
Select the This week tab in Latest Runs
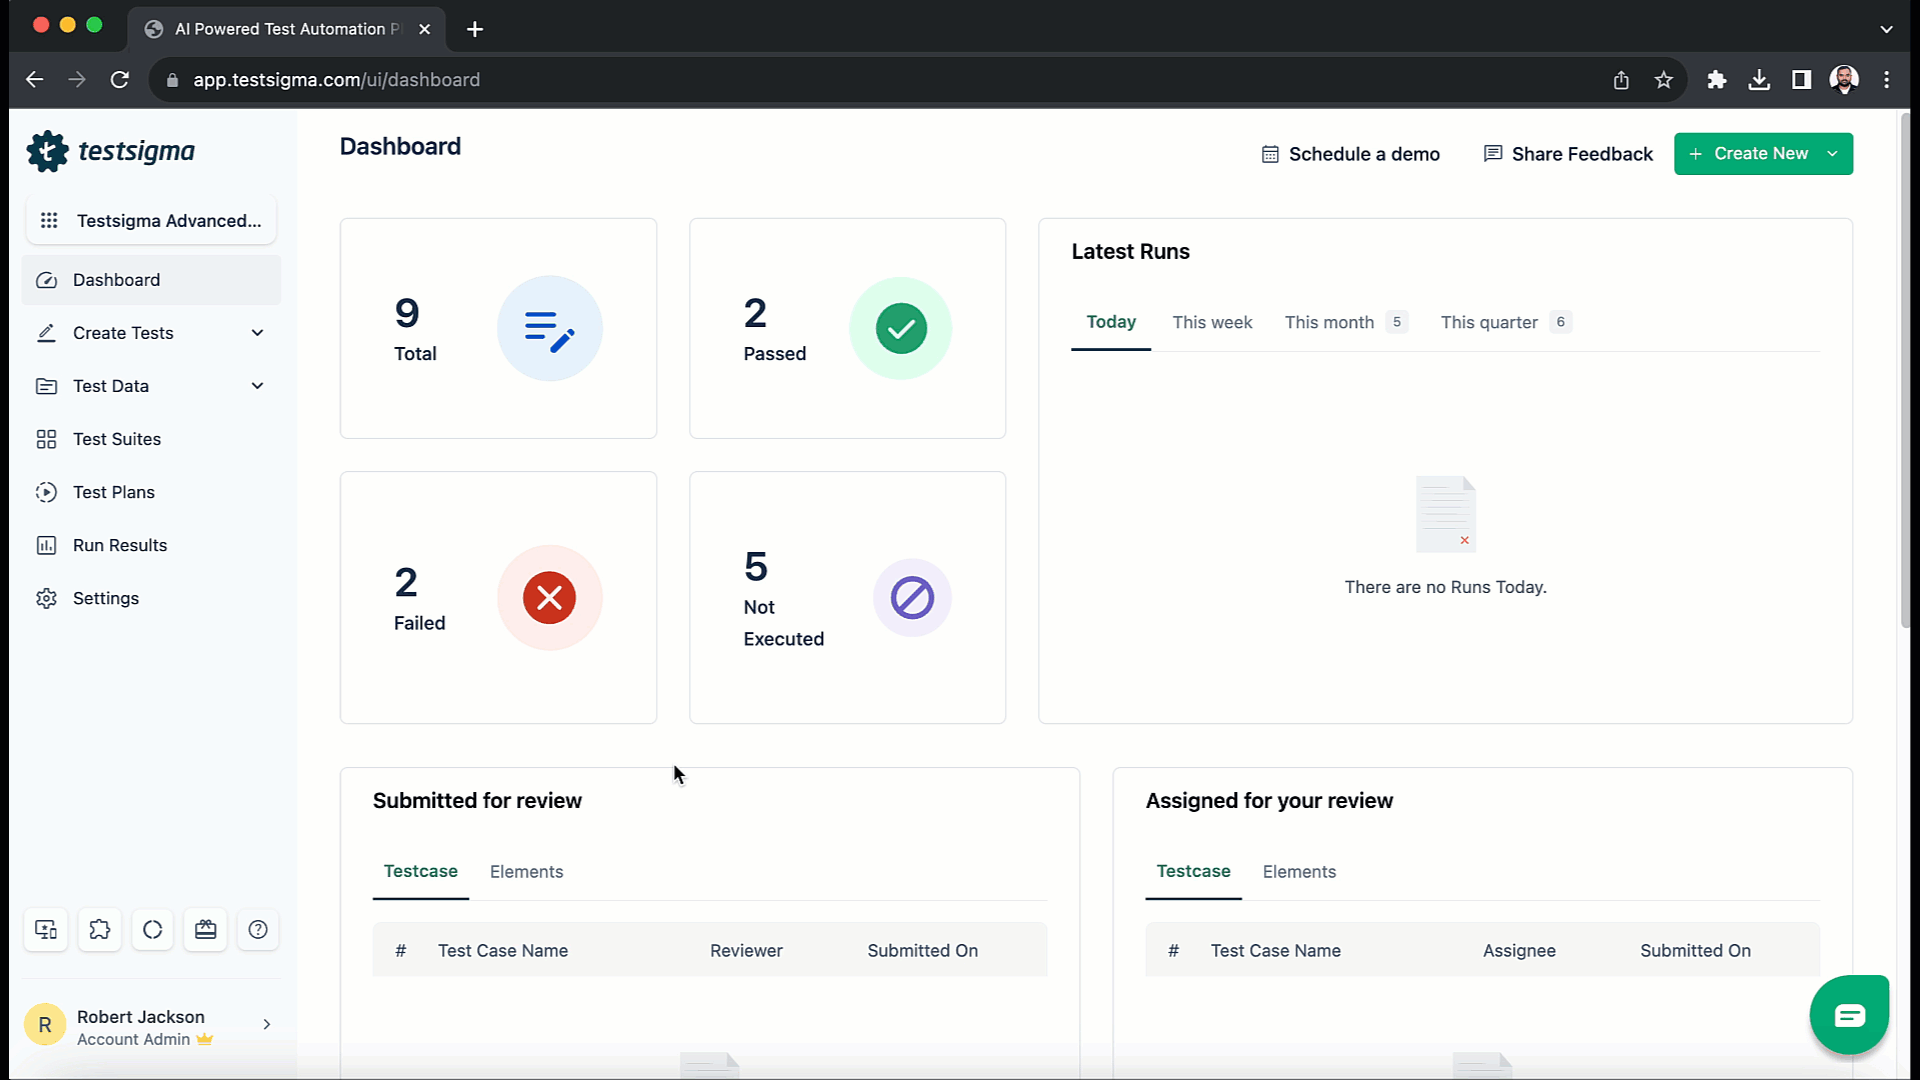tap(1213, 322)
